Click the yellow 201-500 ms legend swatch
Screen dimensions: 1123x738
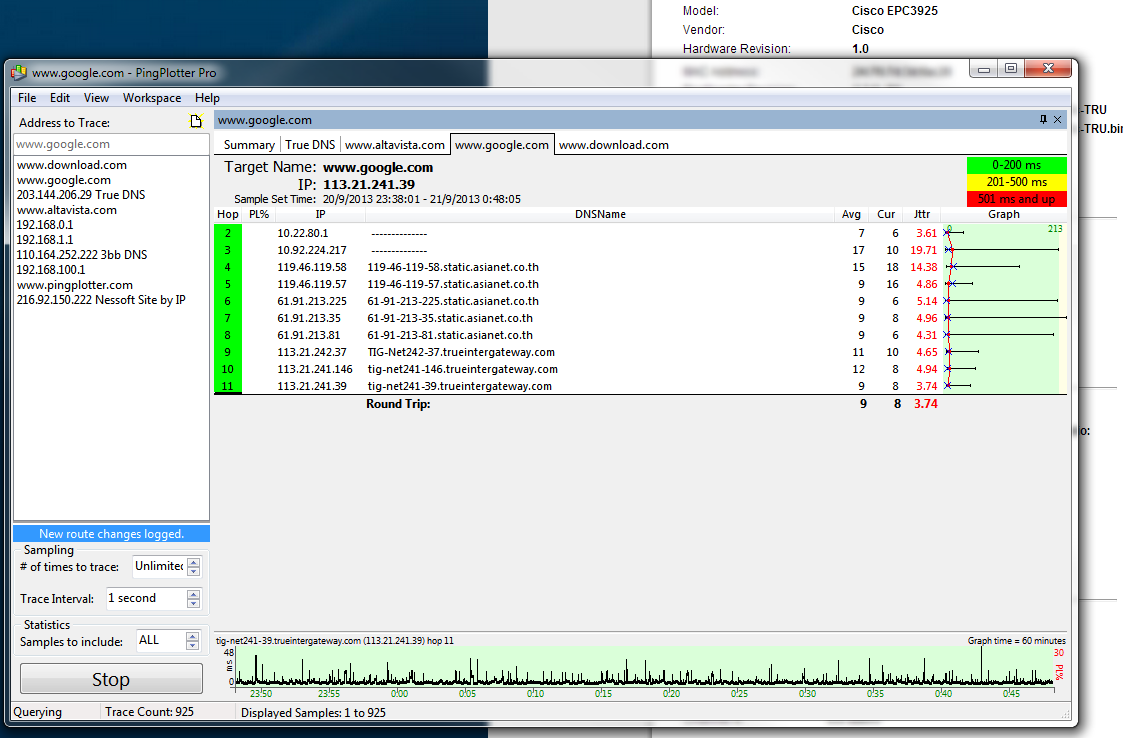pyautogui.click(x=1016, y=182)
